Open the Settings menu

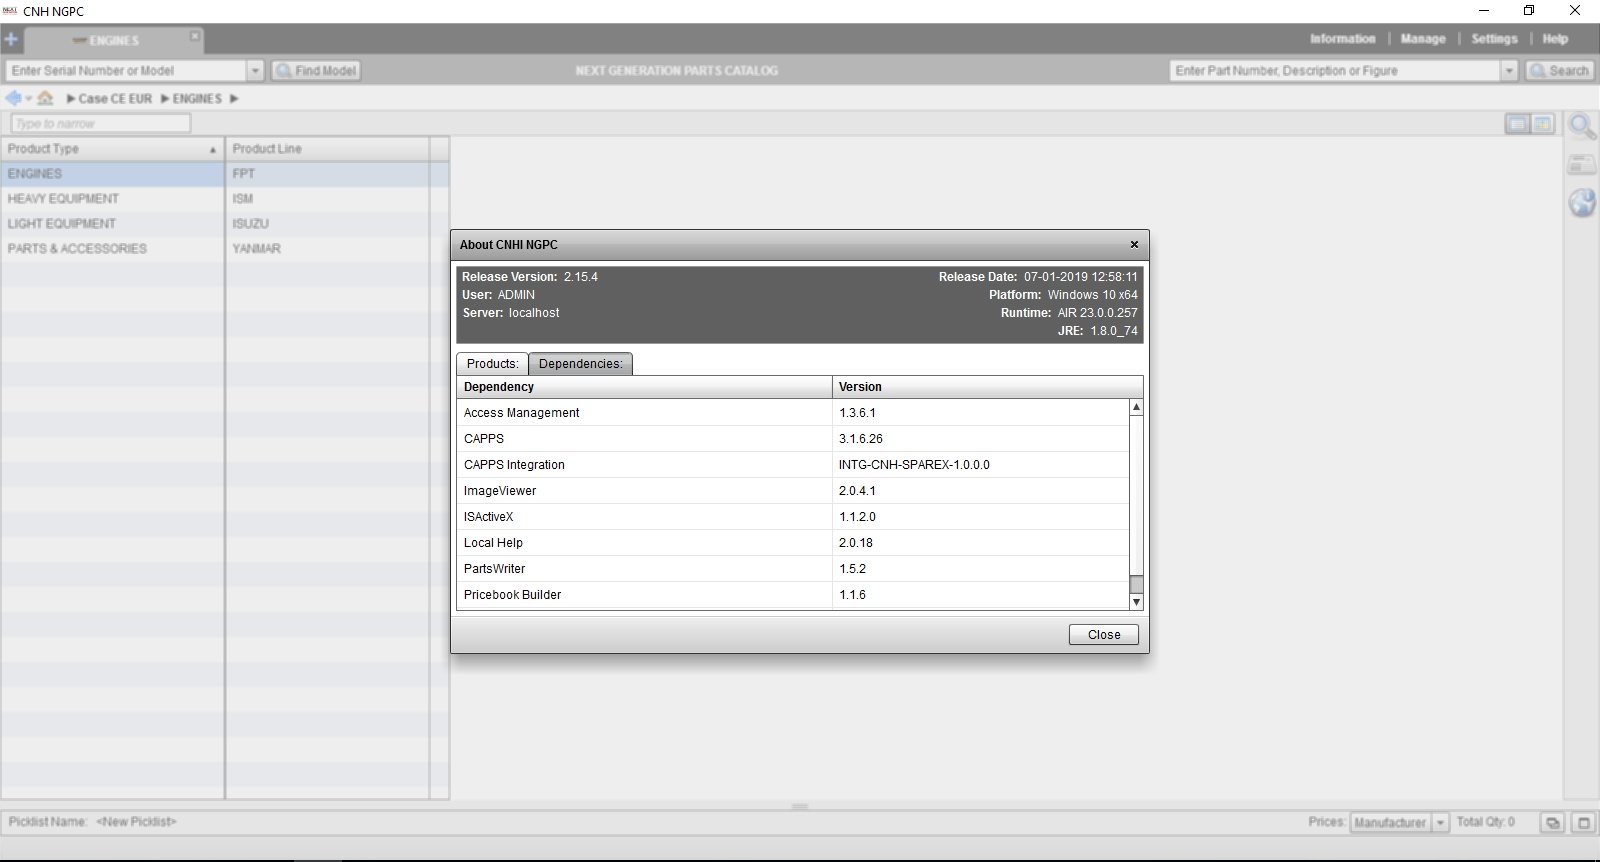tap(1494, 39)
